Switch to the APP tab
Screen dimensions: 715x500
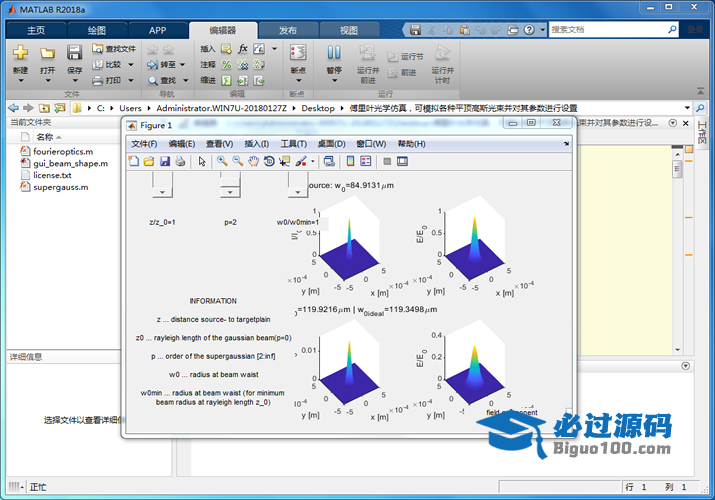(157, 31)
